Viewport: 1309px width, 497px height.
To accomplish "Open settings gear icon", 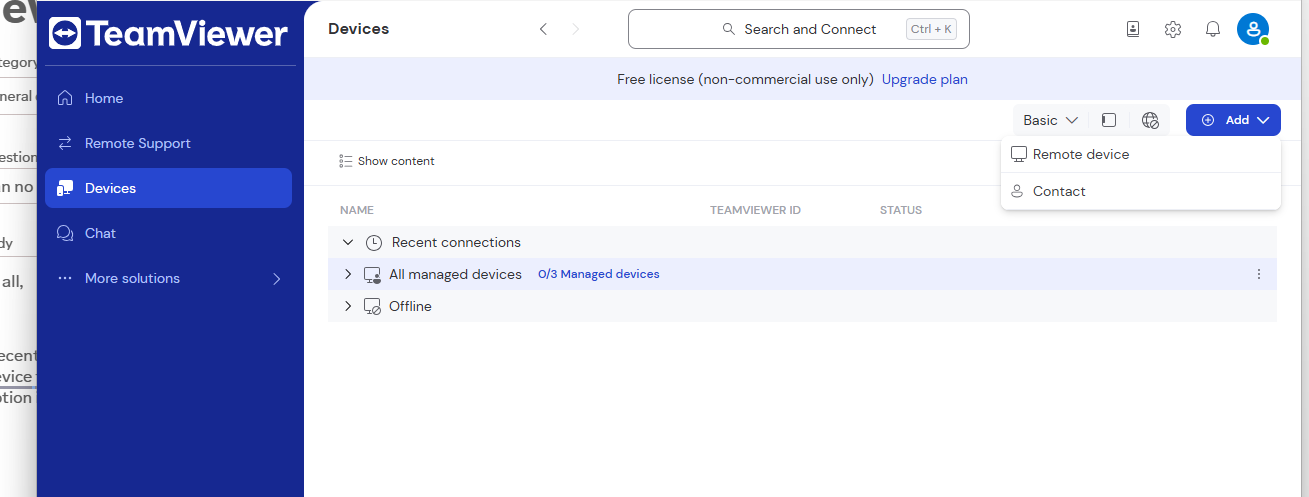I will (1173, 29).
